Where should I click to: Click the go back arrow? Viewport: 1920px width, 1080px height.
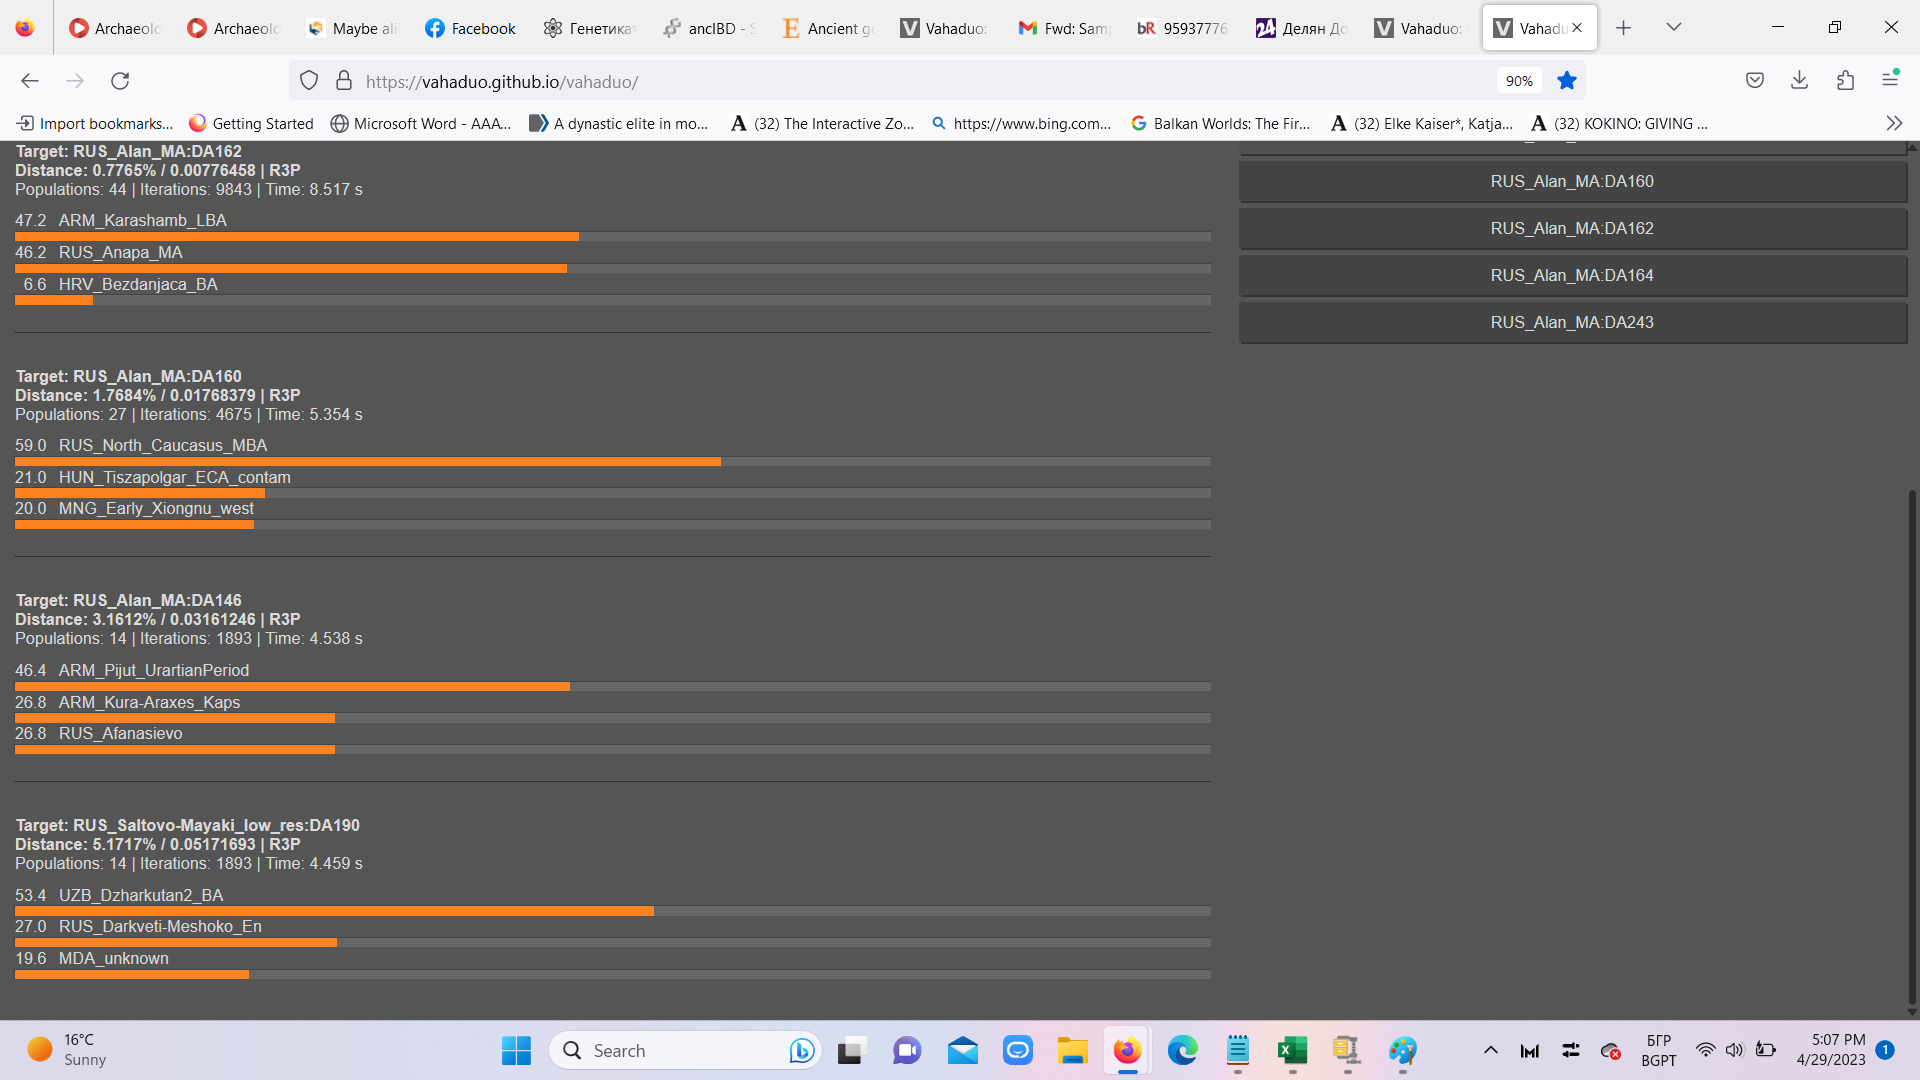click(x=30, y=81)
